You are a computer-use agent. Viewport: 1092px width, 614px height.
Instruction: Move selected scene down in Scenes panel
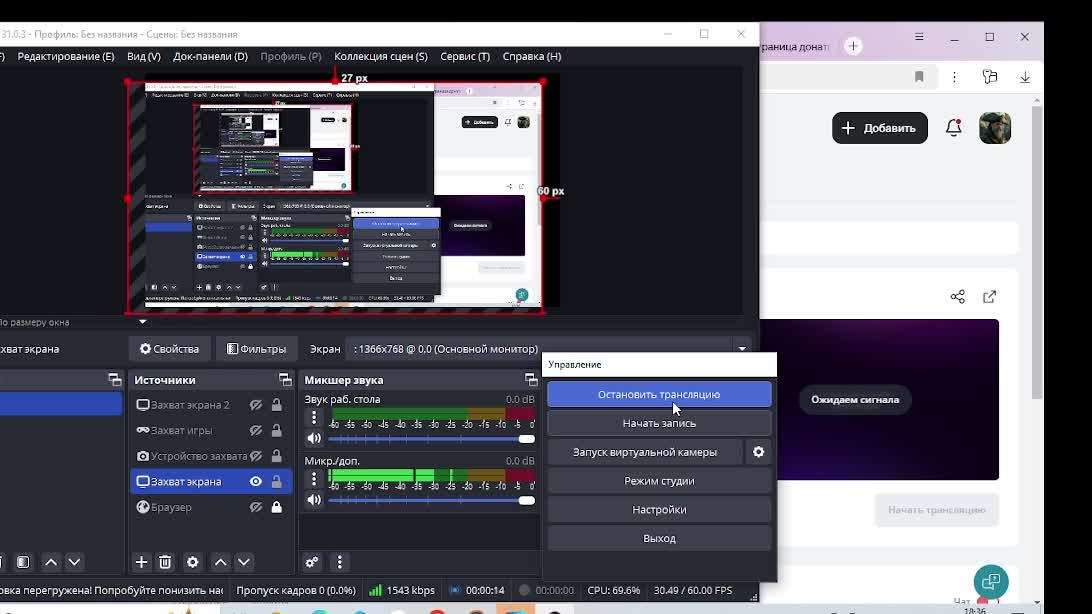click(x=75, y=562)
